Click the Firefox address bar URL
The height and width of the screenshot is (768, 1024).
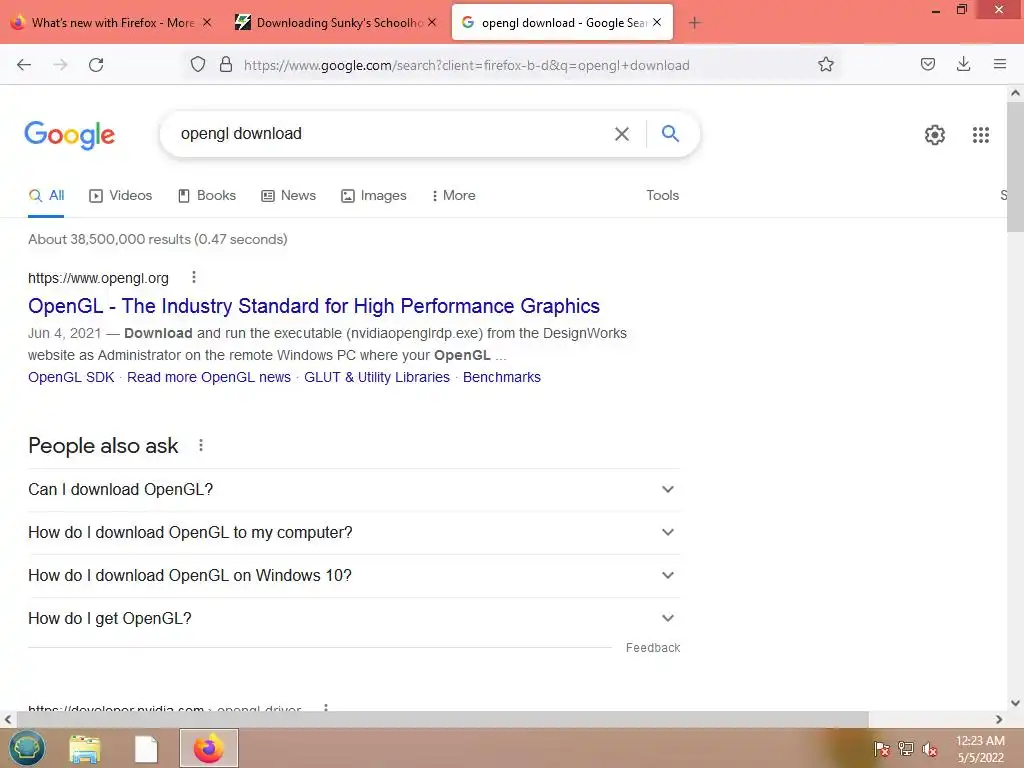(x=466, y=65)
